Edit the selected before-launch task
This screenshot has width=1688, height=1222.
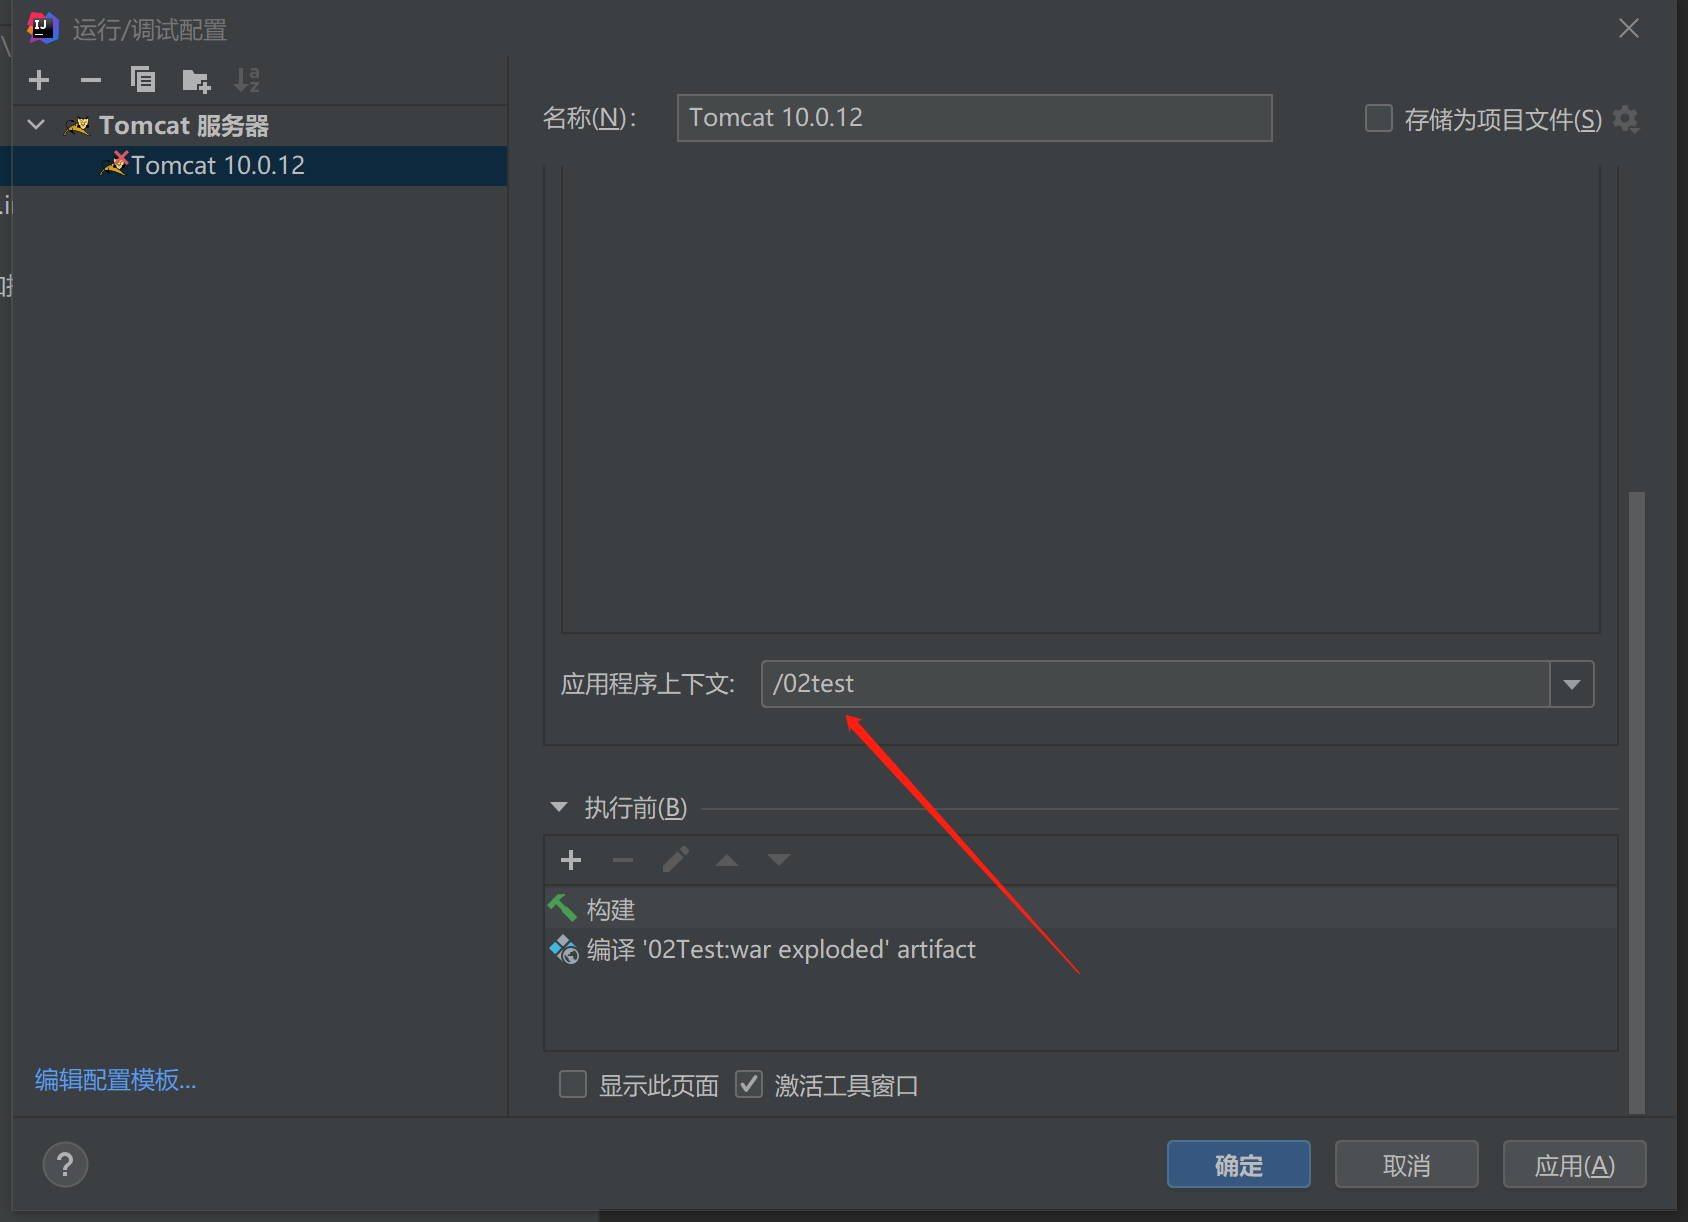675,860
